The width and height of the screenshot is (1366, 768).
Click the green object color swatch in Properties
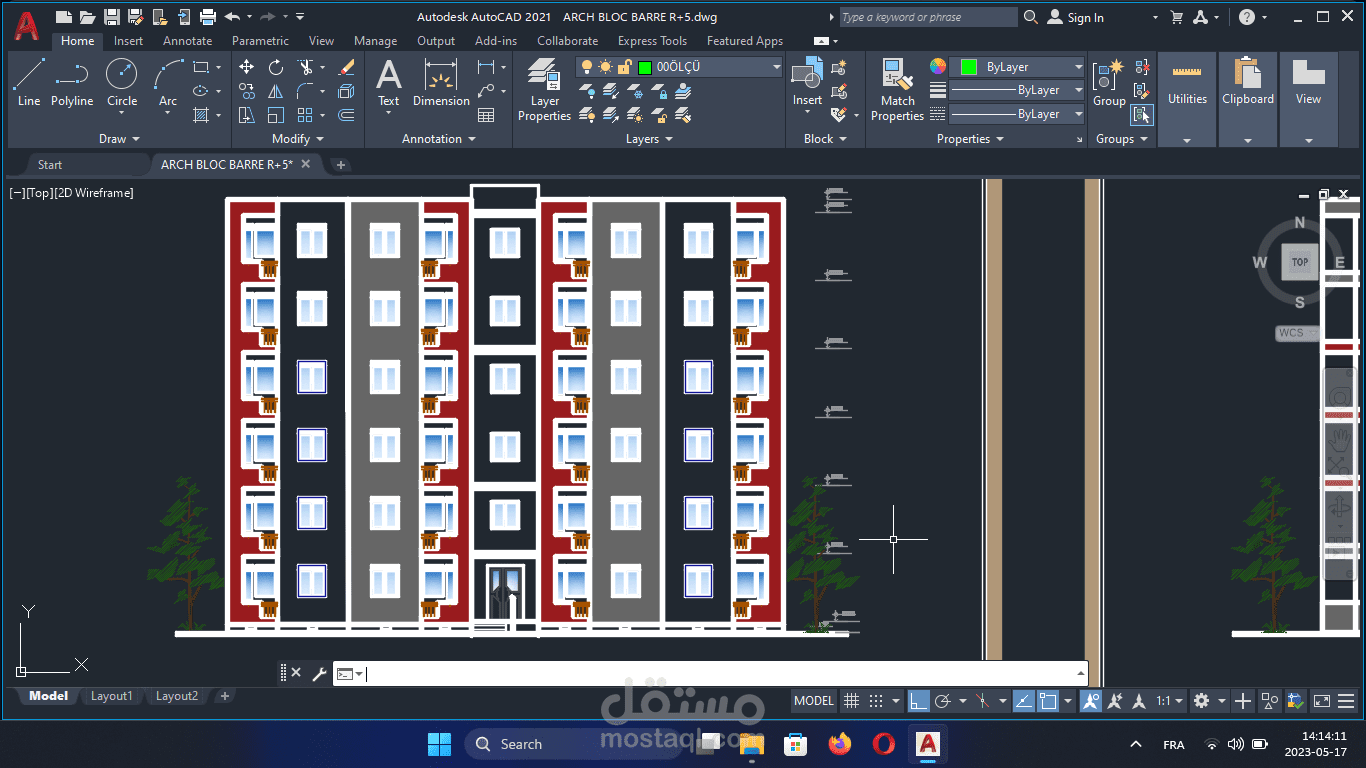[968, 67]
